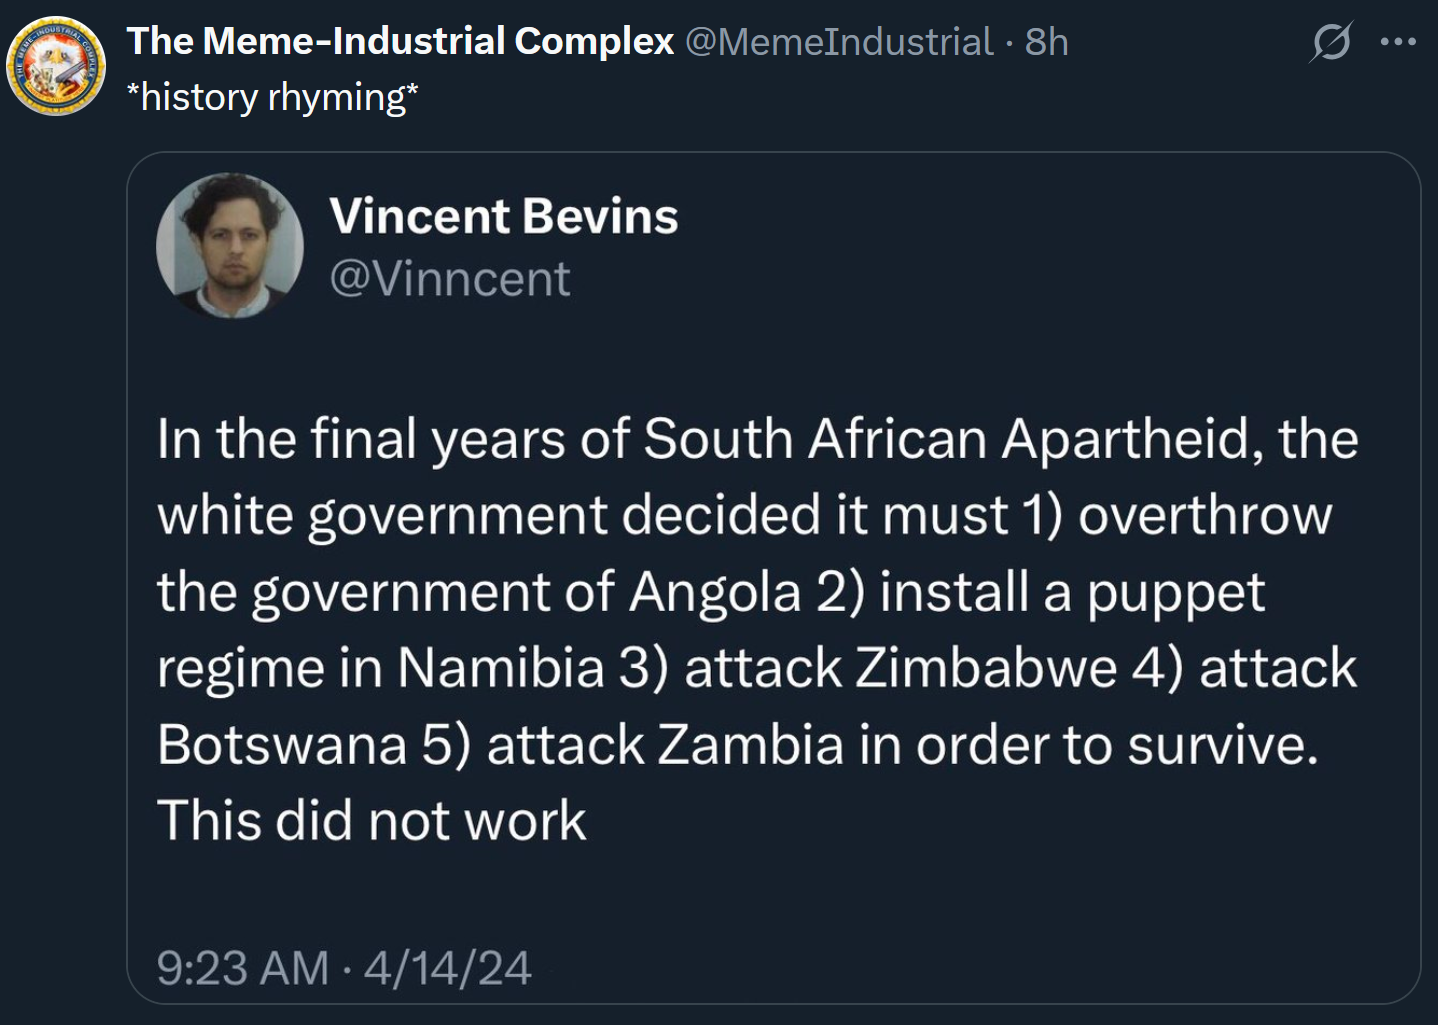Click Vincent Bevins' profile picture
Image resolution: width=1438 pixels, height=1025 pixels.
click(x=230, y=246)
